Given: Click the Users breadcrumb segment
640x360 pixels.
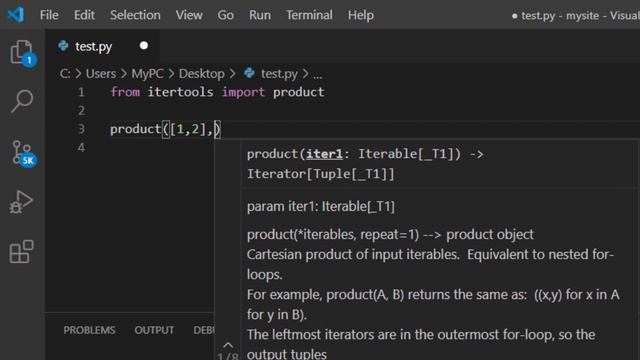Looking at the screenshot, I should click(x=101, y=73).
